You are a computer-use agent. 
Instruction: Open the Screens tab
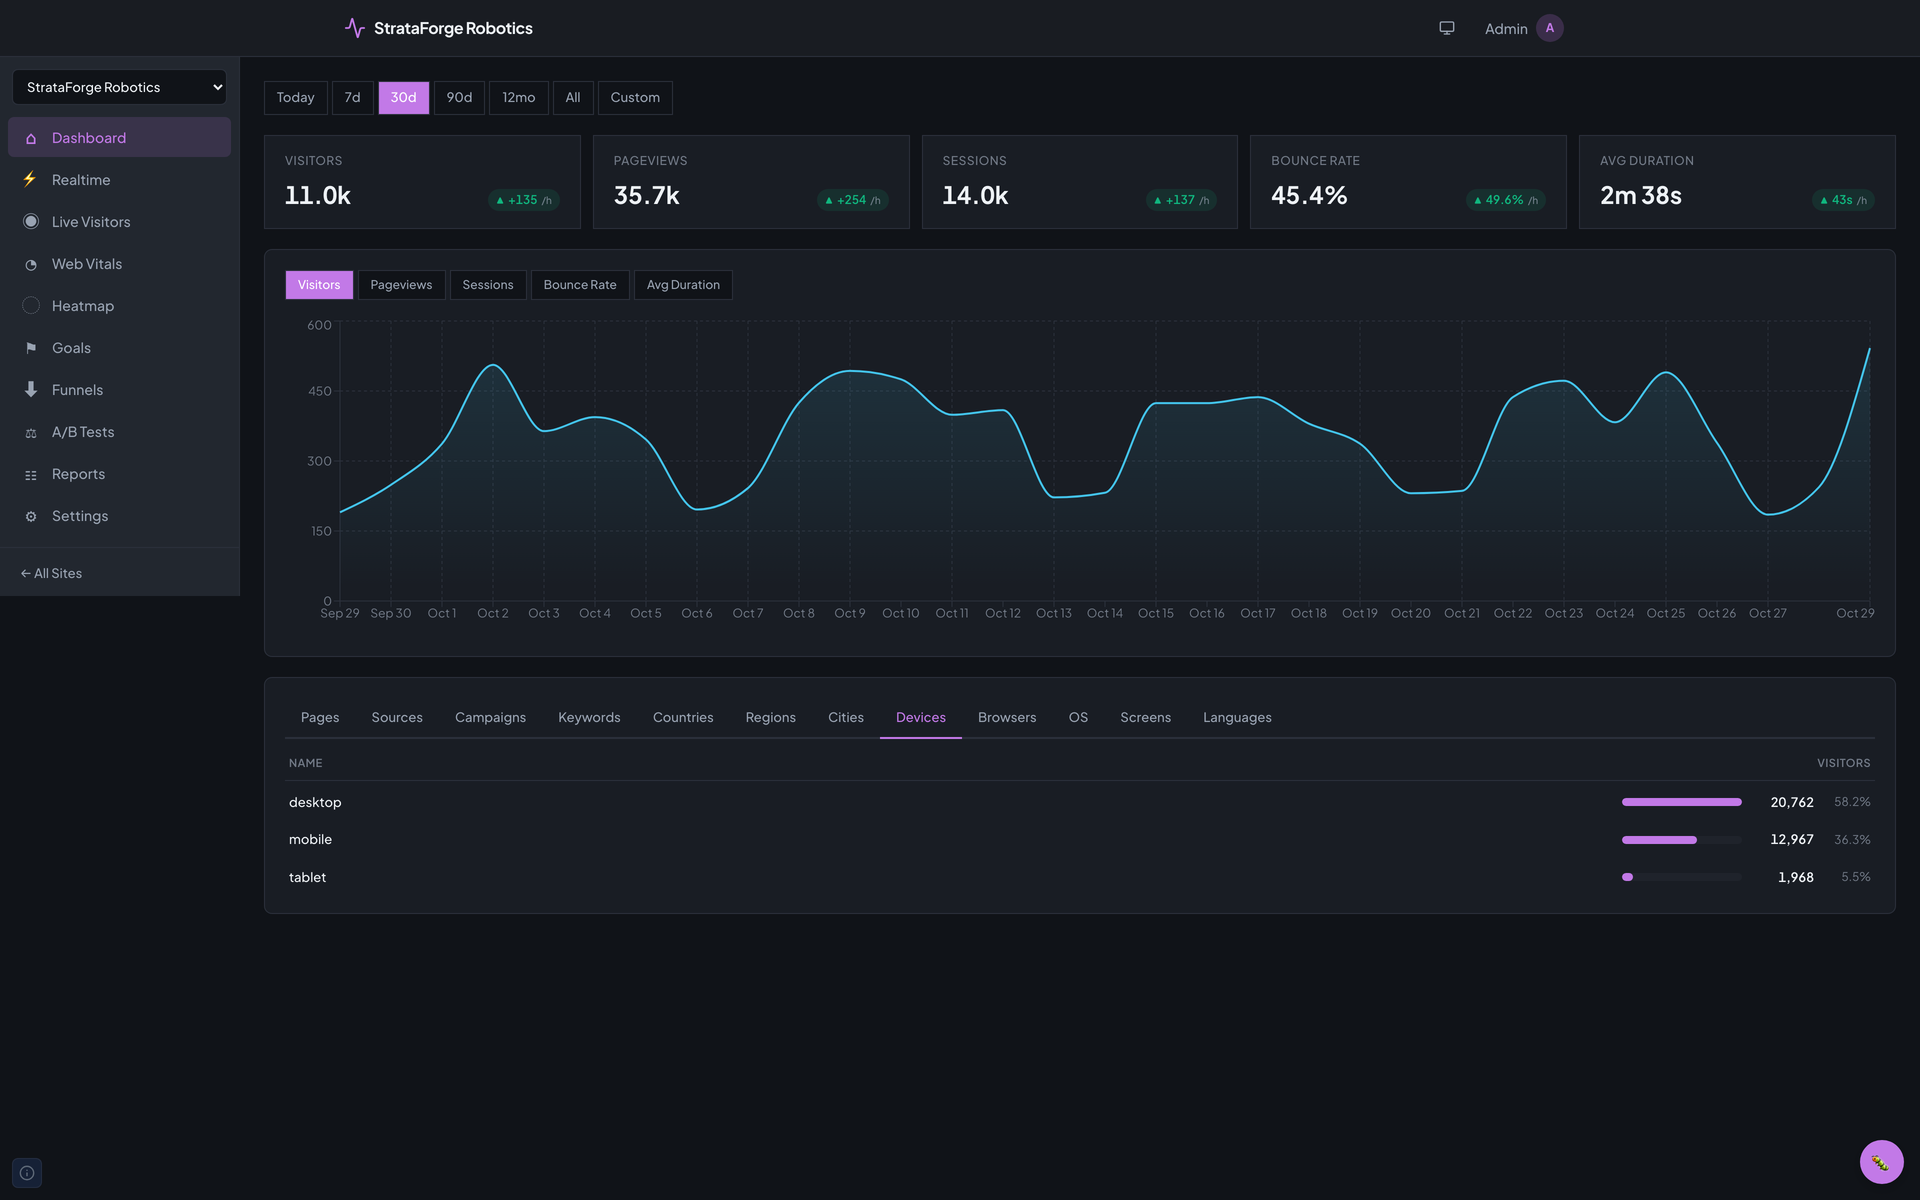(x=1145, y=718)
